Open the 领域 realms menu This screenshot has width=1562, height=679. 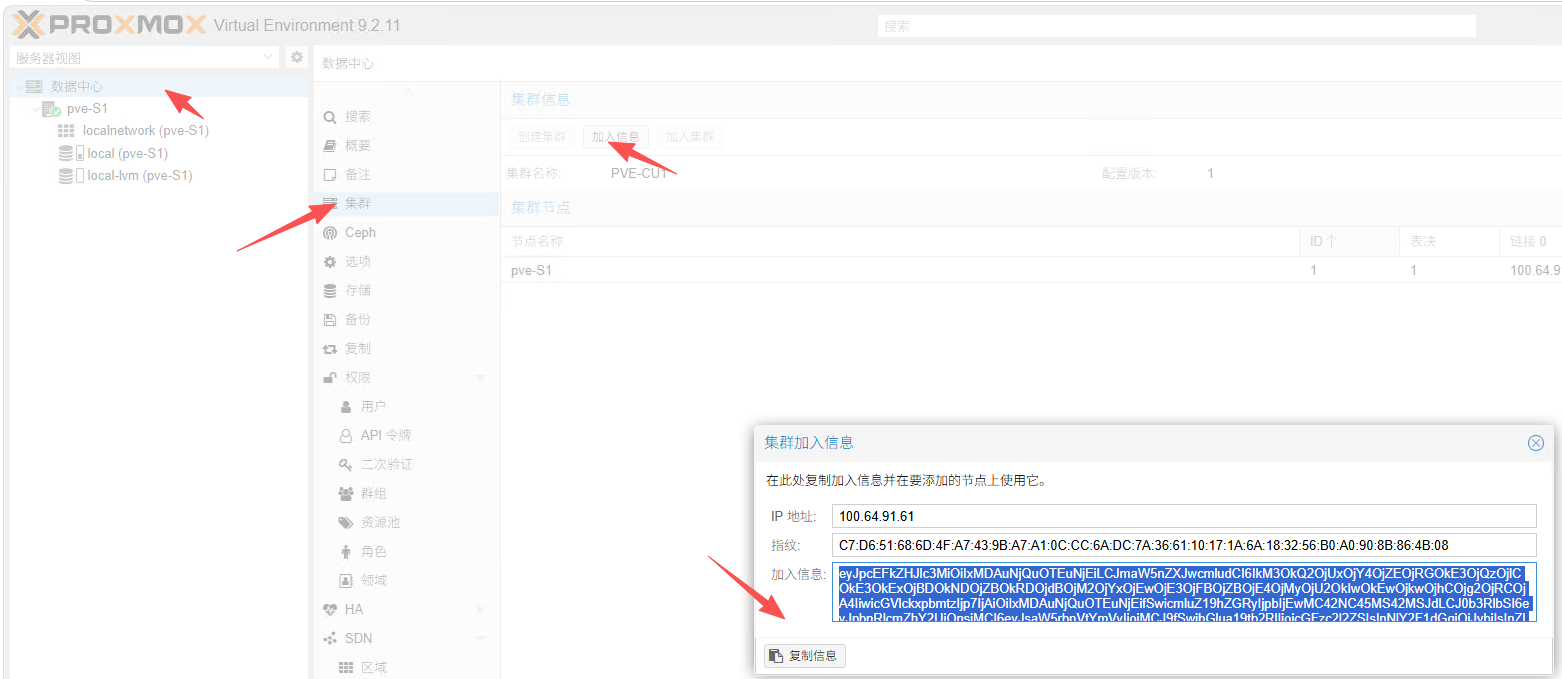(x=373, y=581)
